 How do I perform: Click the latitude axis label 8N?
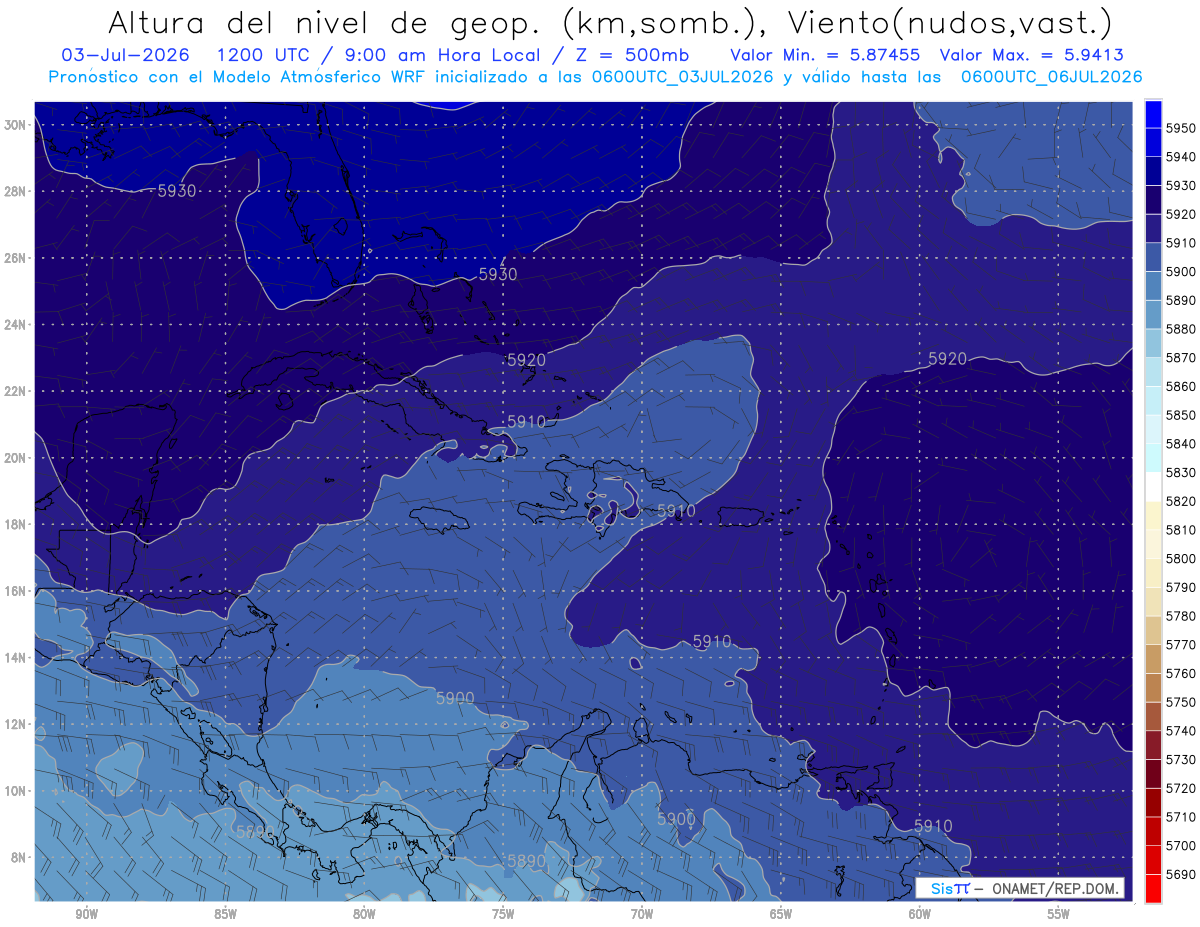(19, 858)
